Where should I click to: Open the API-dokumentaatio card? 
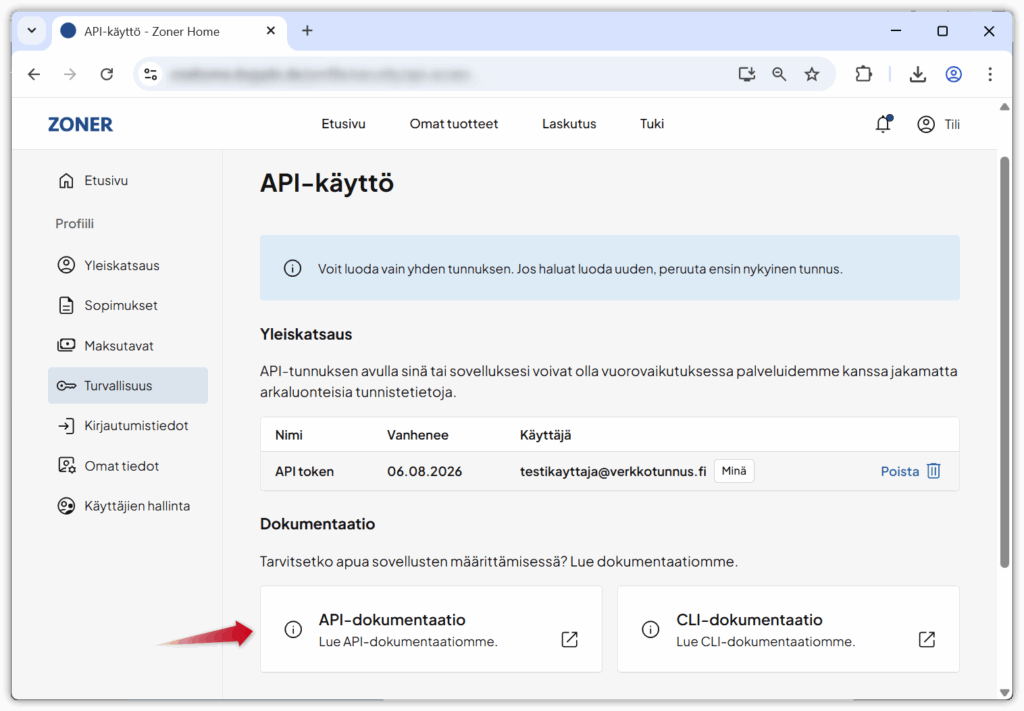click(x=430, y=629)
